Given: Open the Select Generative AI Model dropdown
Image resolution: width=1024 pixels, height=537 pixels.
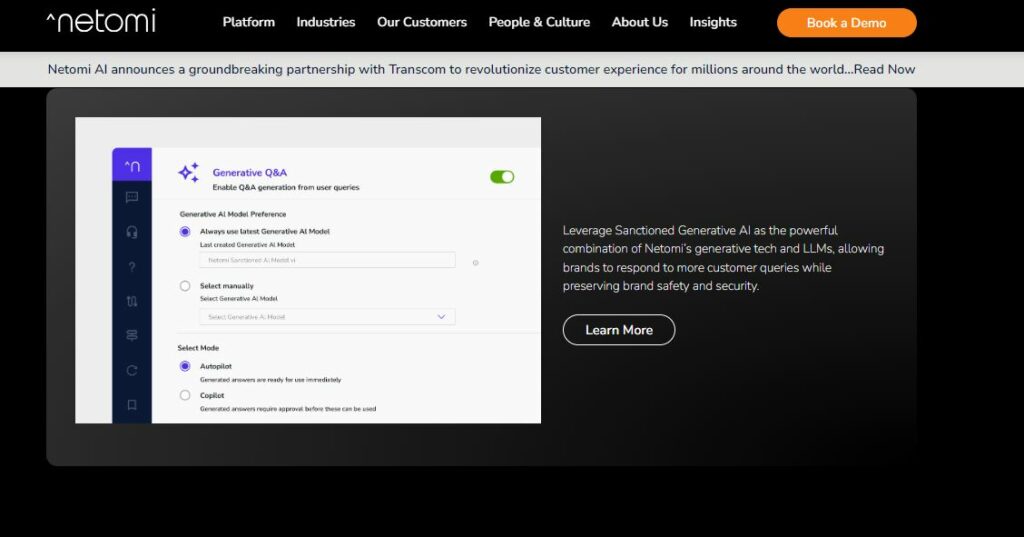Looking at the screenshot, I should point(327,317).
